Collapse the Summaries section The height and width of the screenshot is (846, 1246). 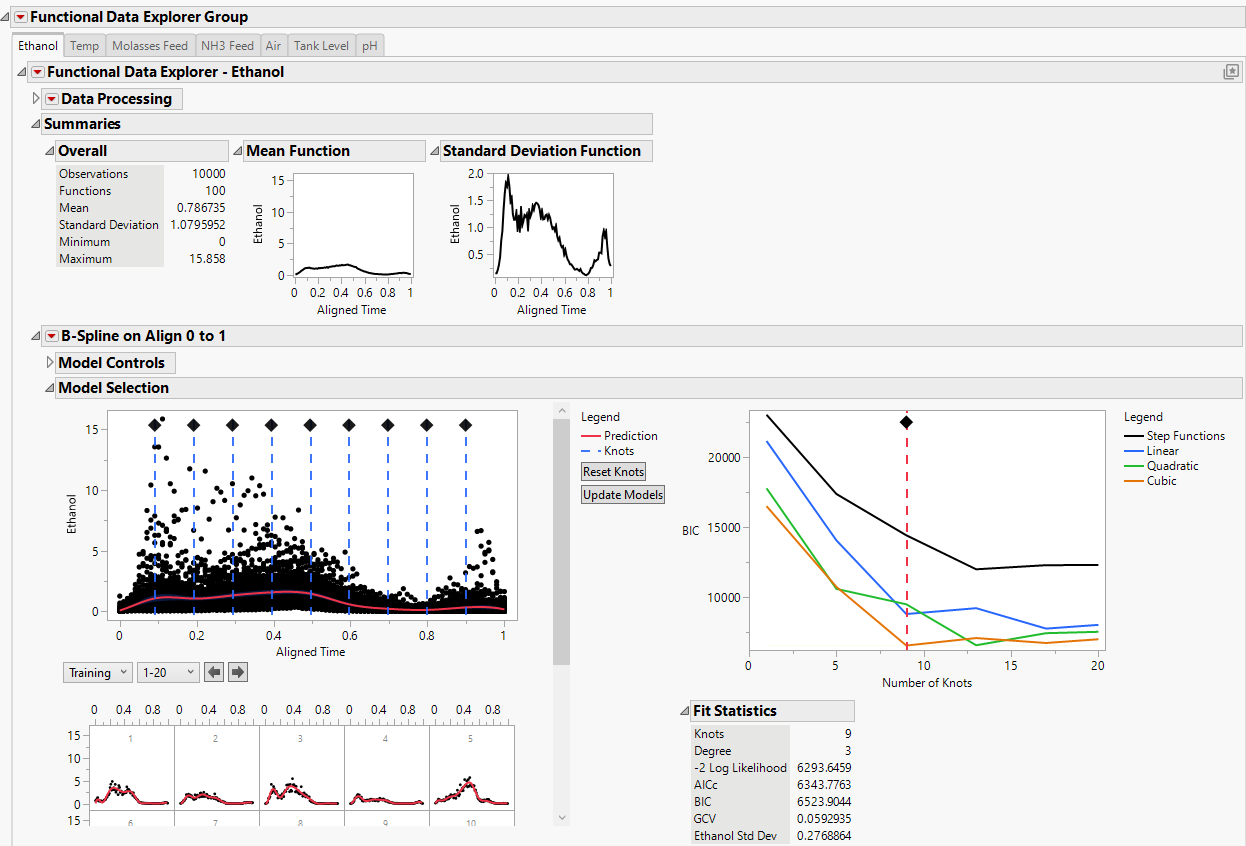click(34, 123)
